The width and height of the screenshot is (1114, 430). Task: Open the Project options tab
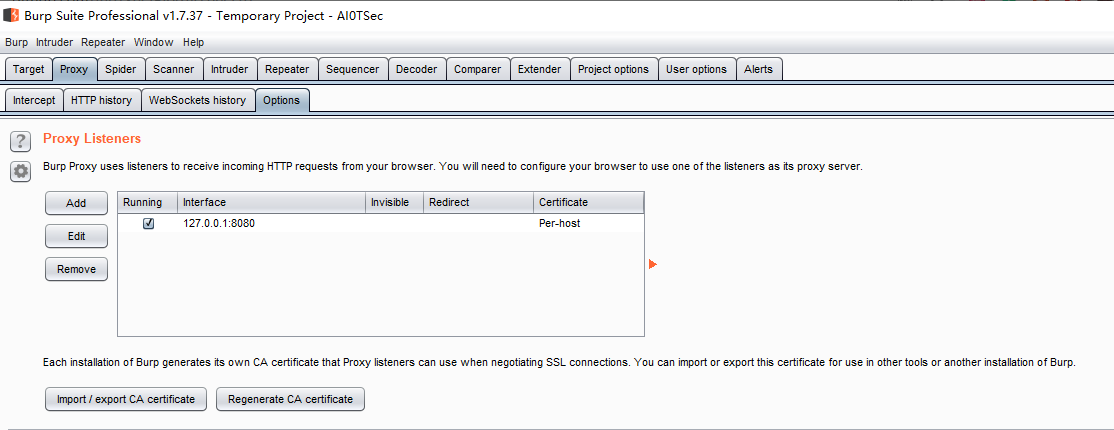614,69
